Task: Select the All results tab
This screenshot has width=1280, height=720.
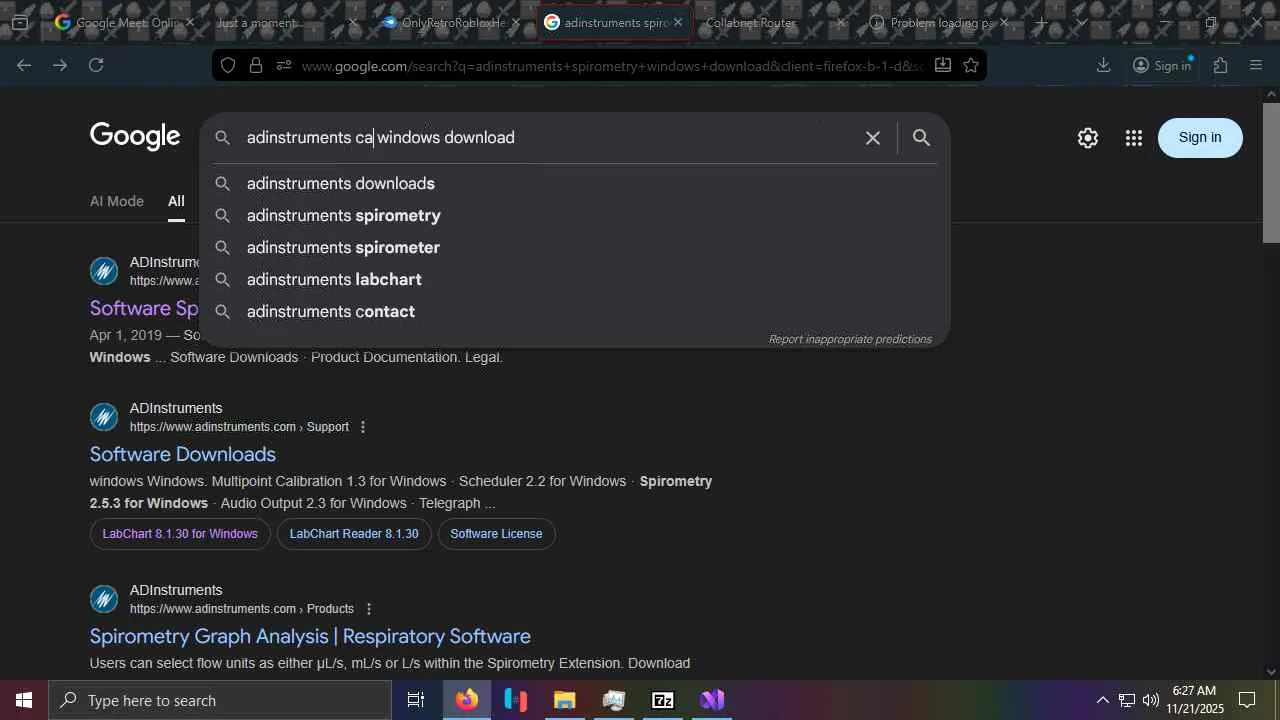Action: coord(176,201)
